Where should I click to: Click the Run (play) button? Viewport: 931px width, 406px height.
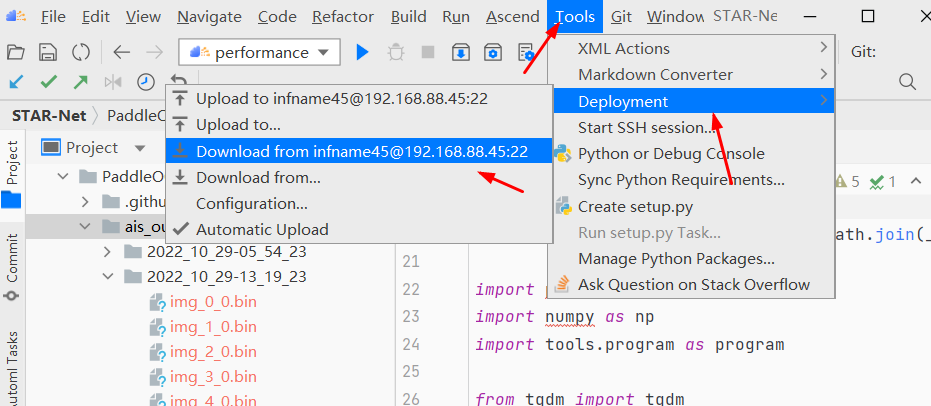click(363, 52)
